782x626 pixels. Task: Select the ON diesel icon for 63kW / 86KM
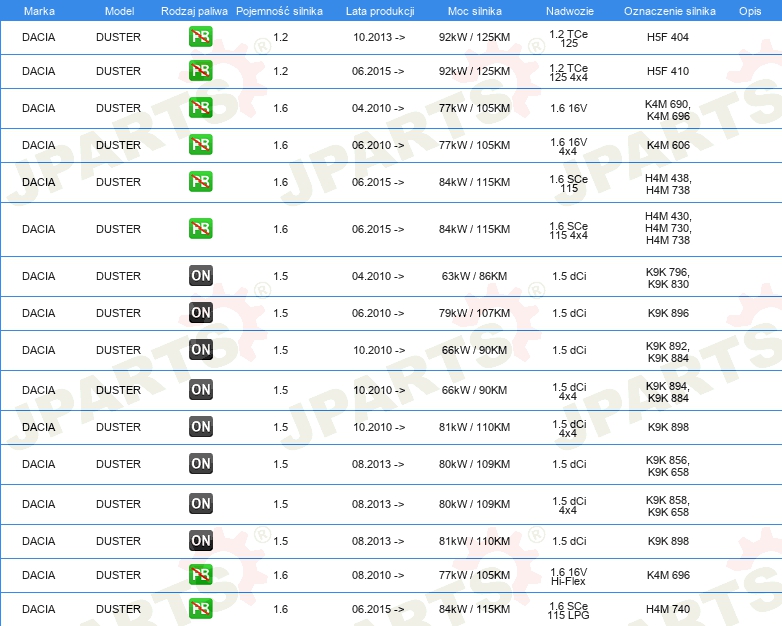[x=200, y=276]
